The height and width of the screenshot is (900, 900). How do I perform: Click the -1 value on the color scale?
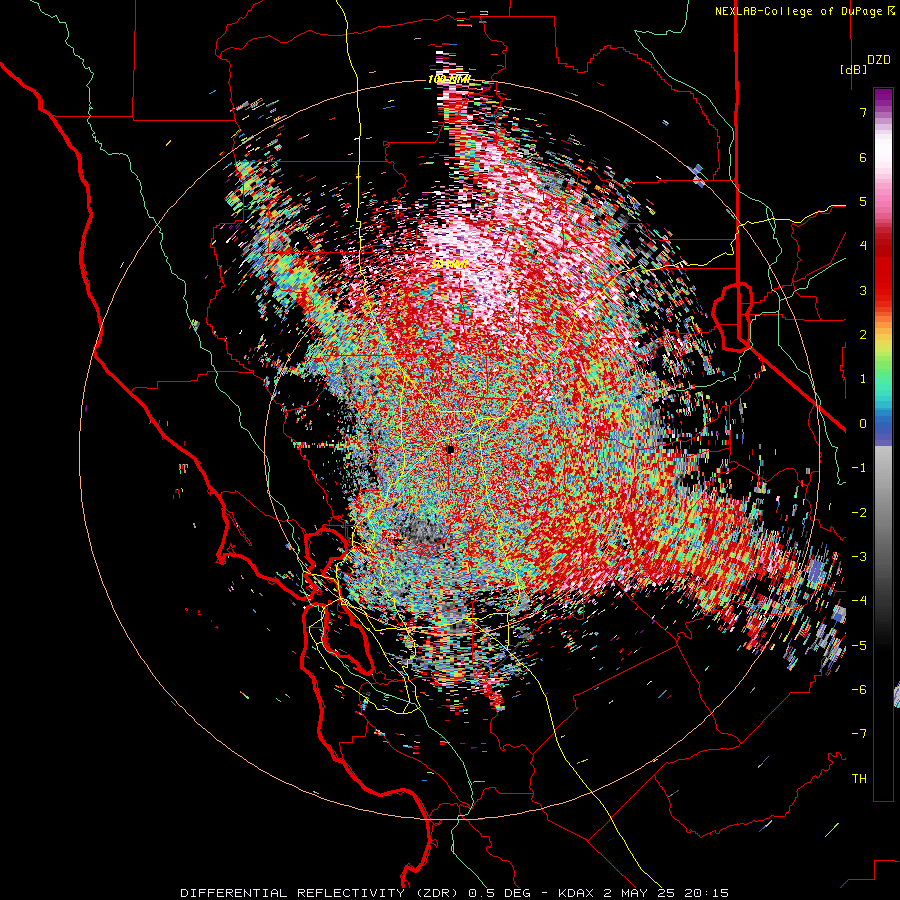(859, 468)
